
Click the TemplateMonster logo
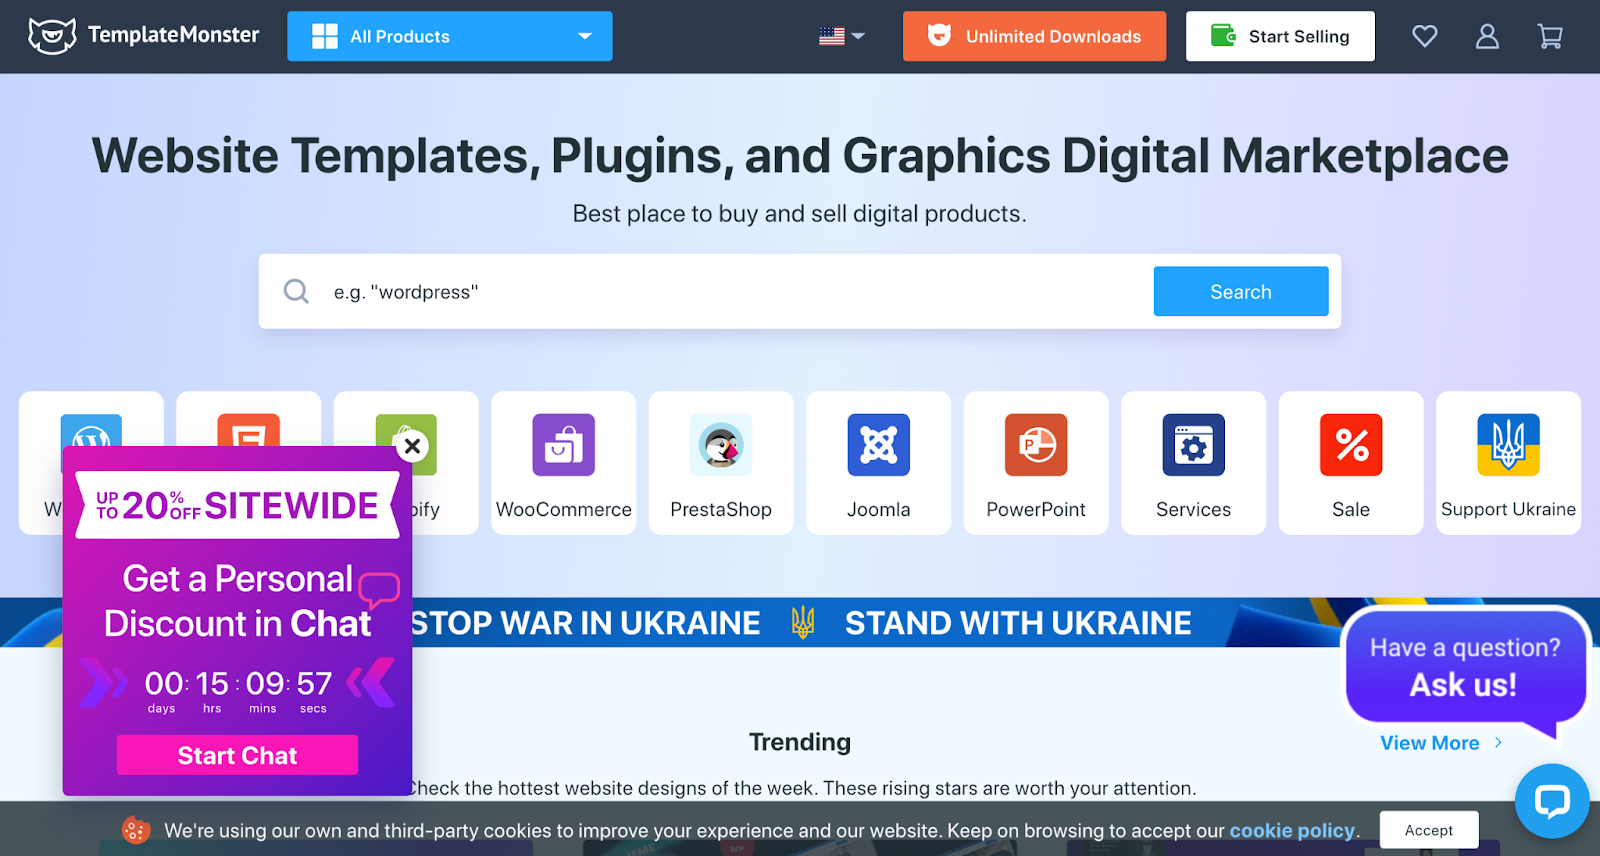tap(144, 36)
